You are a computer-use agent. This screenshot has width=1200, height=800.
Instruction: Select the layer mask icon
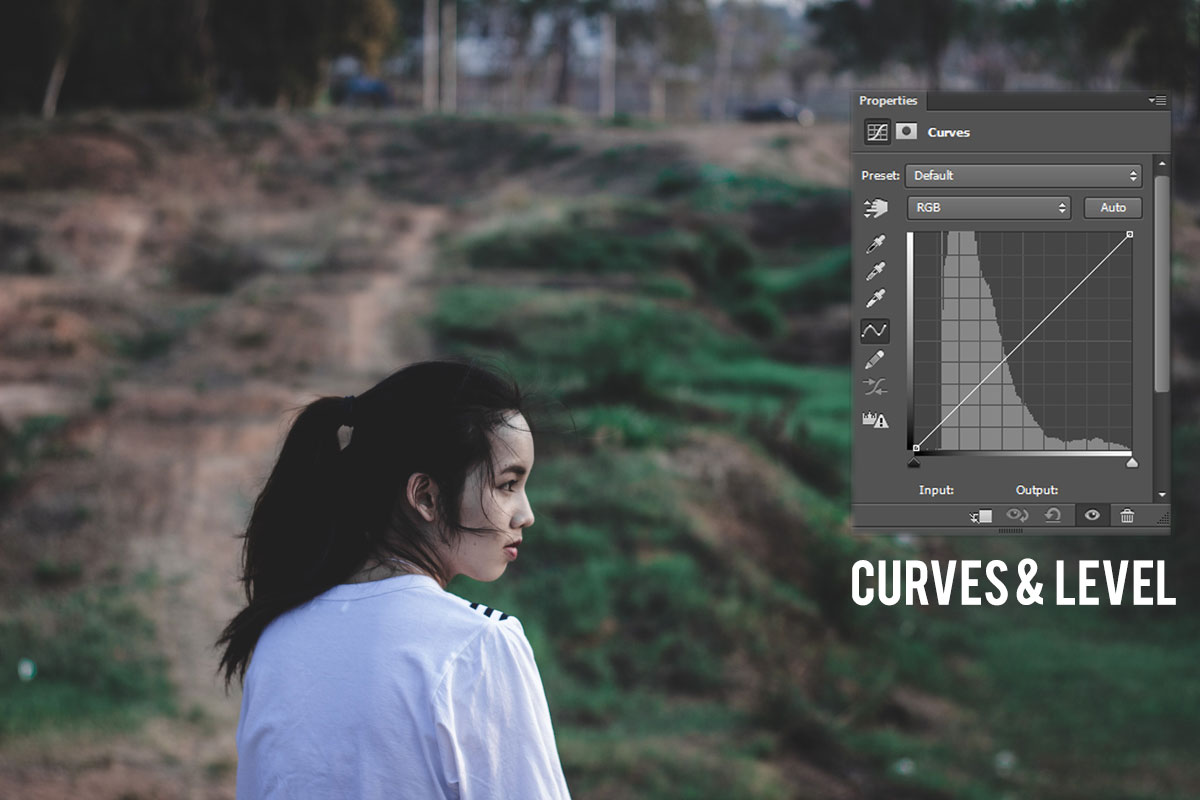click(906, 131)
